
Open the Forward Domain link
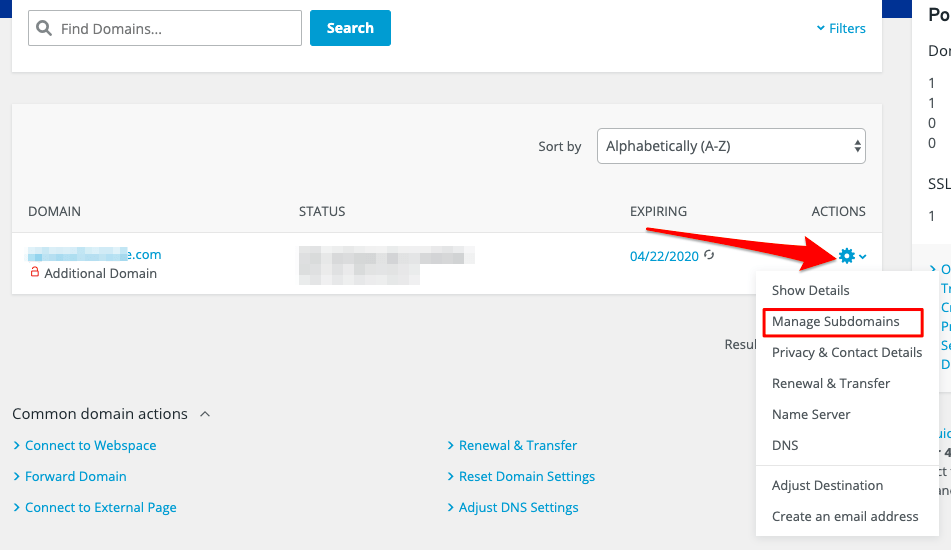pyautogui.click(x=75, y=477)
